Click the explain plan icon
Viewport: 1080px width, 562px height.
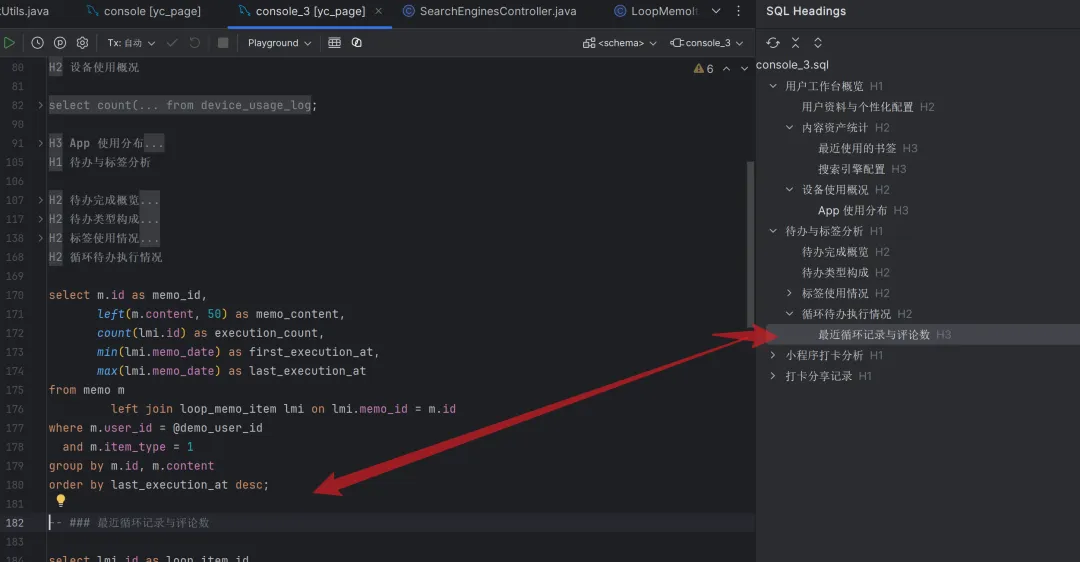60,43
